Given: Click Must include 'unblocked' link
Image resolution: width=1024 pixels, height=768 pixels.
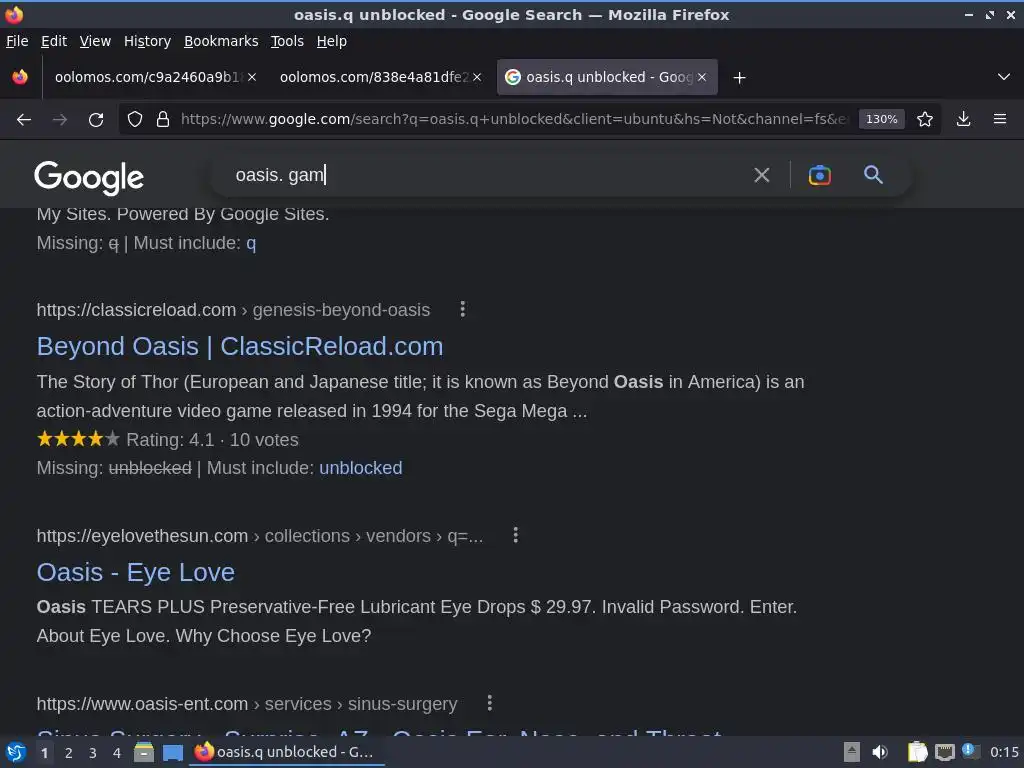Looking at the screenshot, I should point(360,468).
